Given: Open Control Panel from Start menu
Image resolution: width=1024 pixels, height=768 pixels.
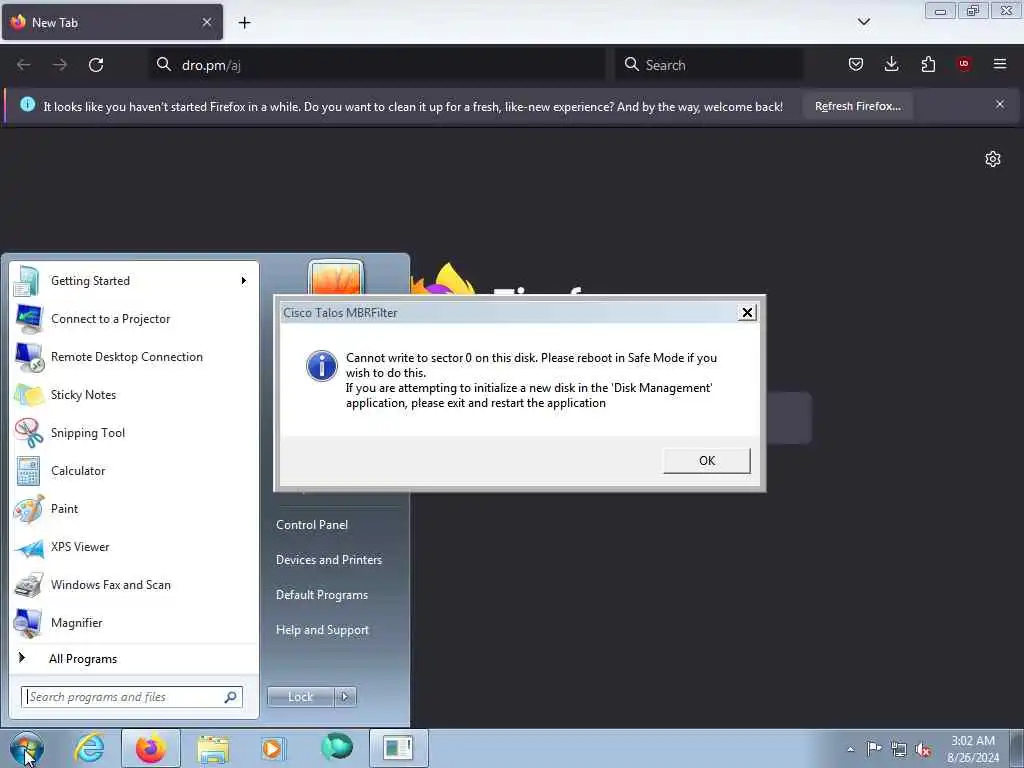Looking at the screenshot, I should (312, 525).
